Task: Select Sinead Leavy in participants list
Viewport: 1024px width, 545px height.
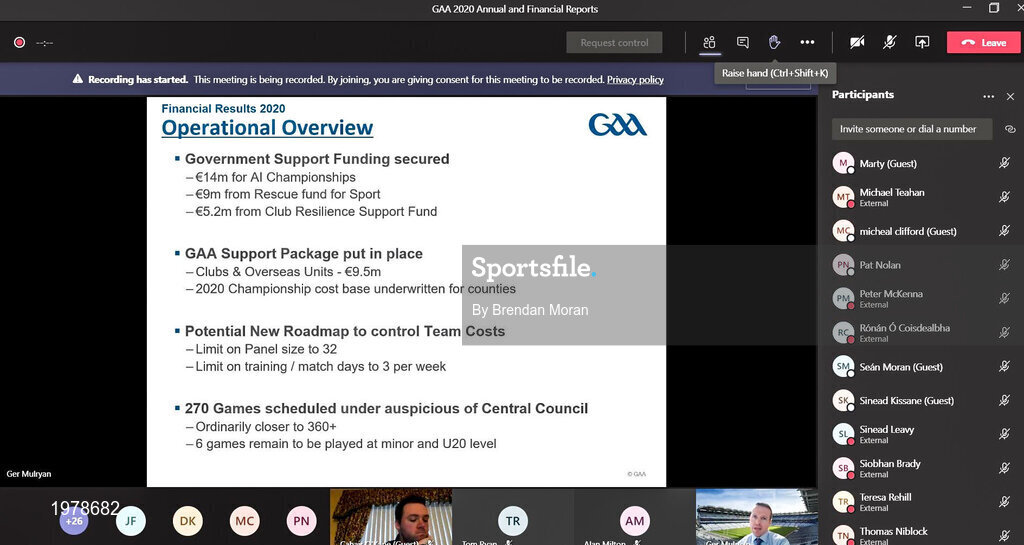Action: [x=921, y=434]
